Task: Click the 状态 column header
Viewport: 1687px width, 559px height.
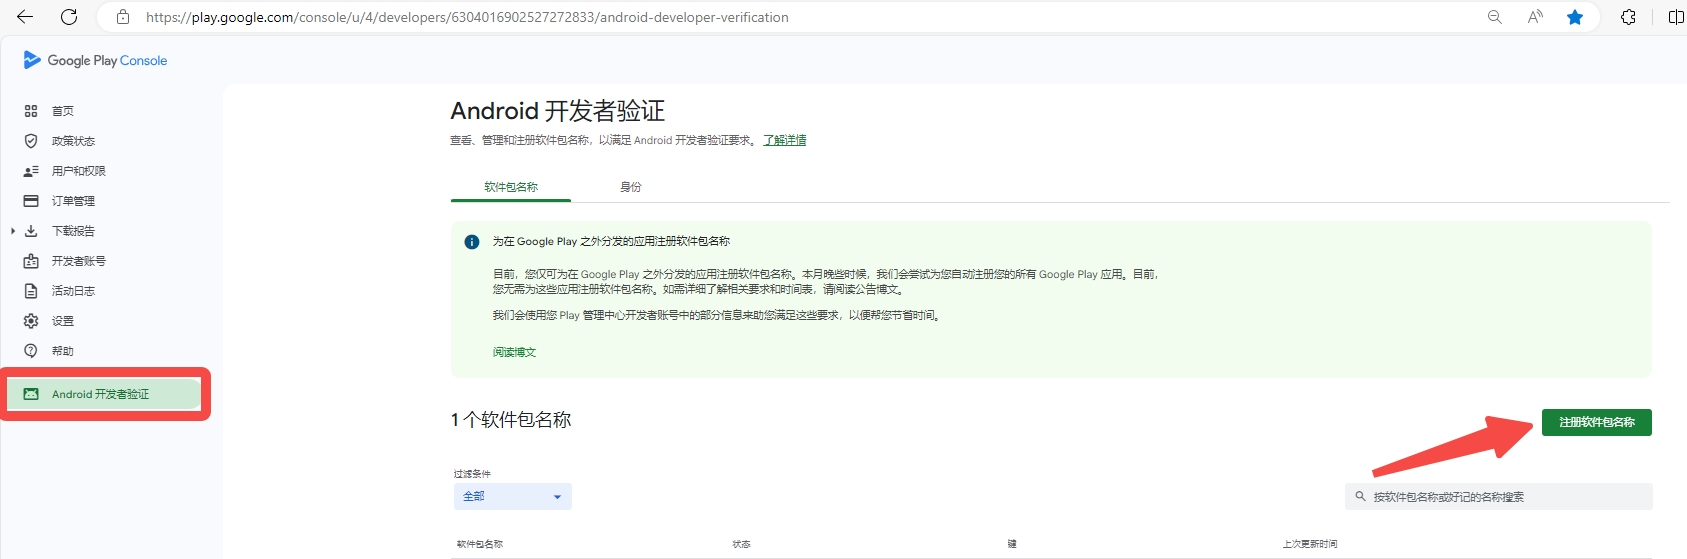Action: pyautogui.click(x=741, y=544)
